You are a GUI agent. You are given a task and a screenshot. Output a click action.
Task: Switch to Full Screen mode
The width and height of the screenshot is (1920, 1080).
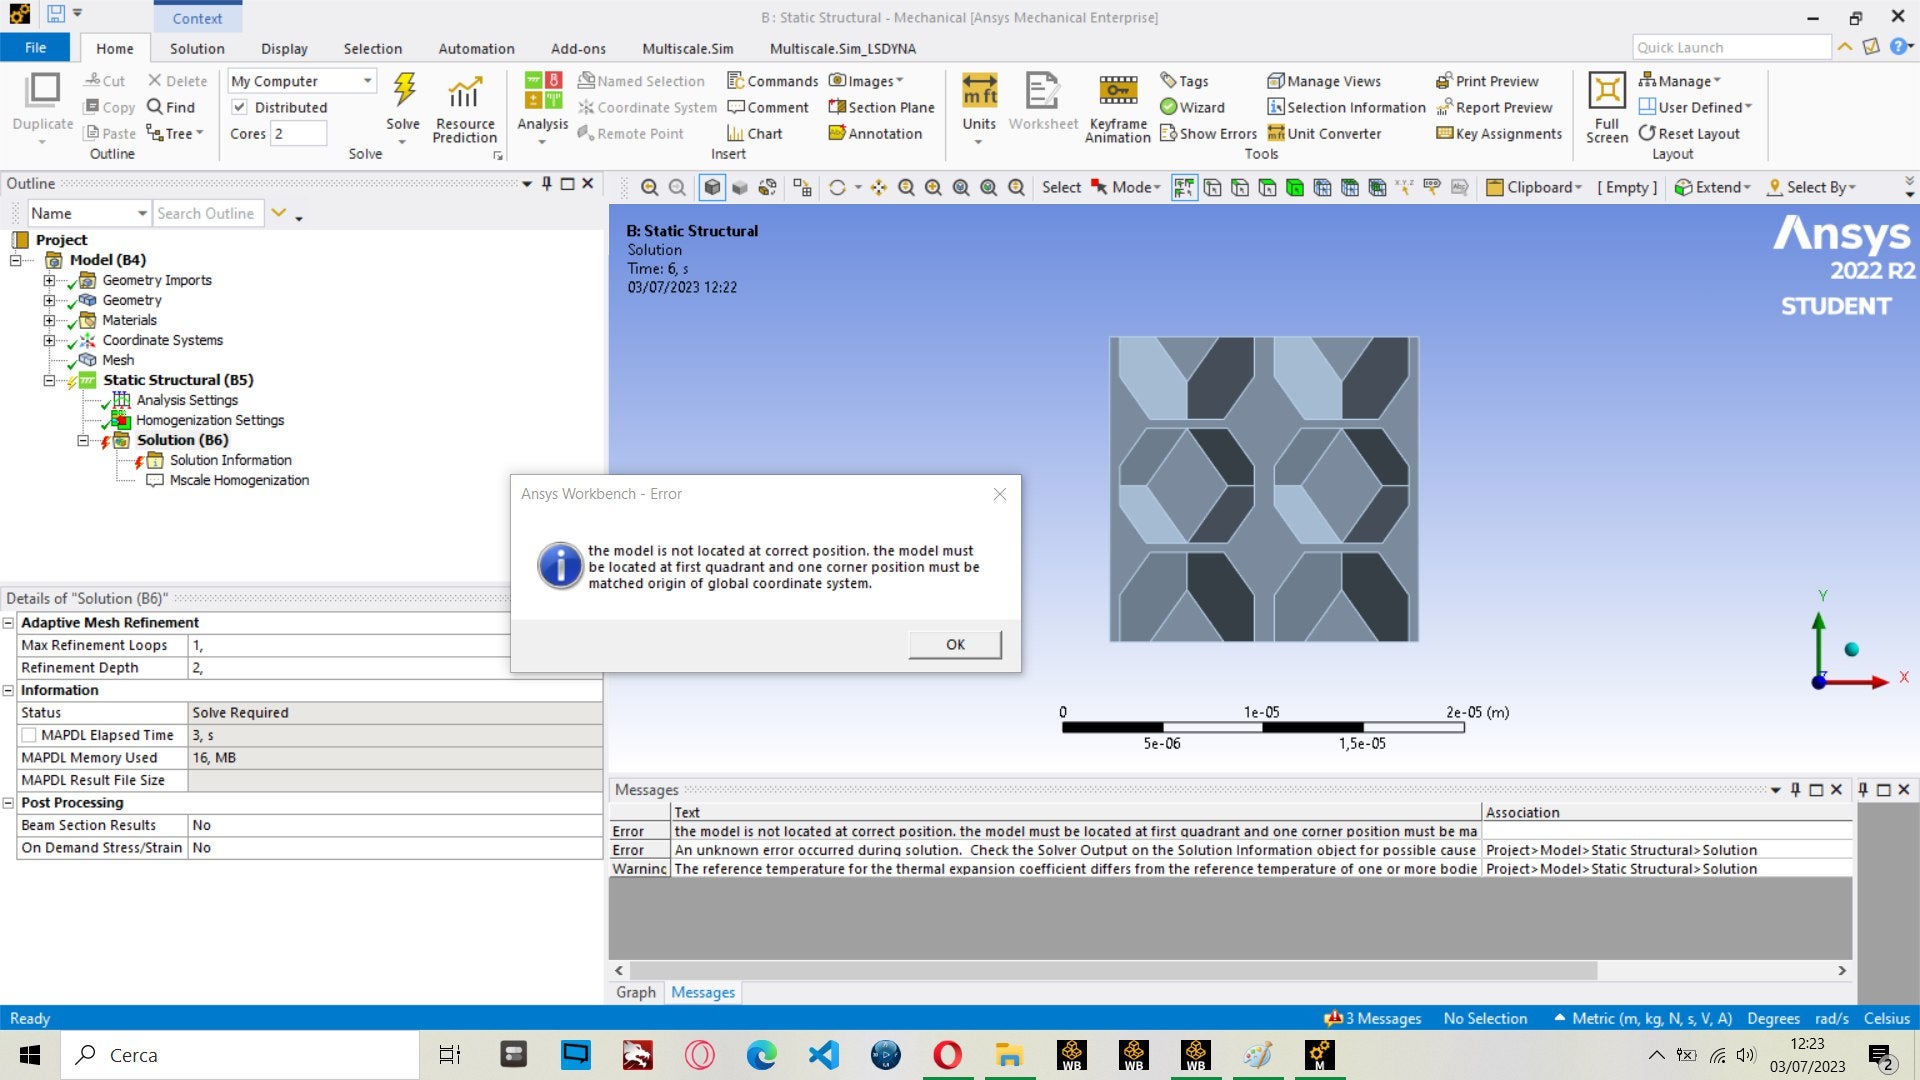click(1607, 108)
